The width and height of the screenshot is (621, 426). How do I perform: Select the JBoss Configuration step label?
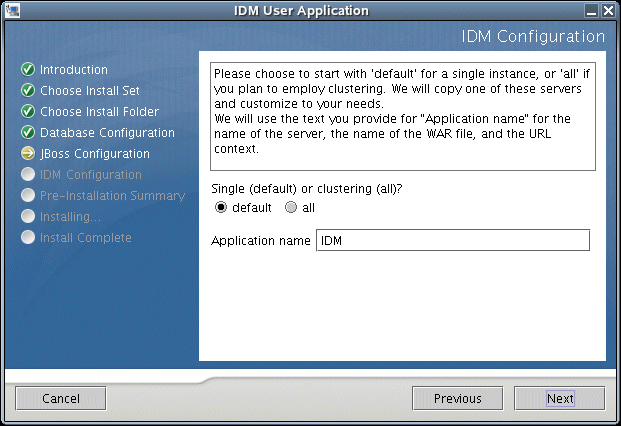95,154
